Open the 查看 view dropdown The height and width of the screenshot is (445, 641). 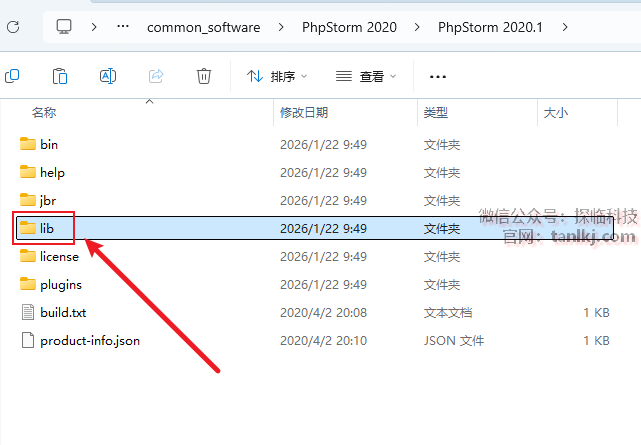click(x=366, y=76)
